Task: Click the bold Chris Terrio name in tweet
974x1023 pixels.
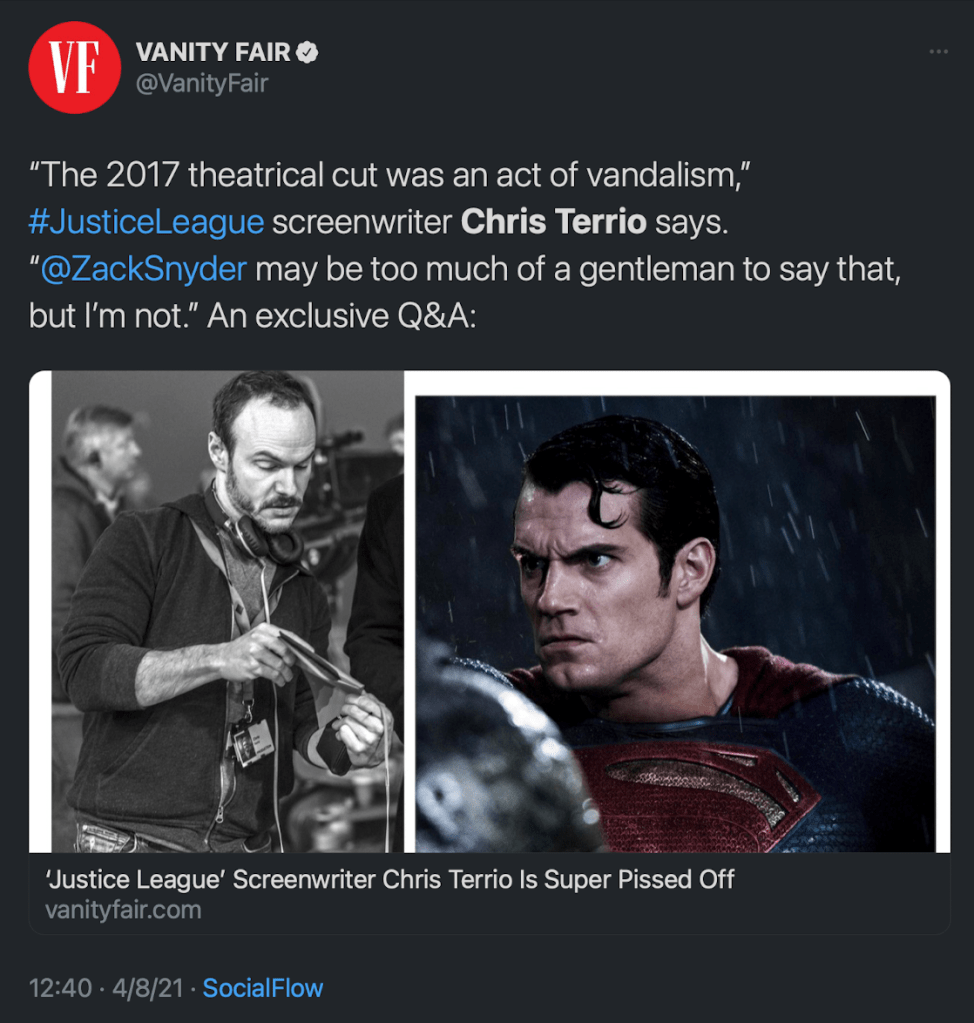Action: [x=553, y=221]
